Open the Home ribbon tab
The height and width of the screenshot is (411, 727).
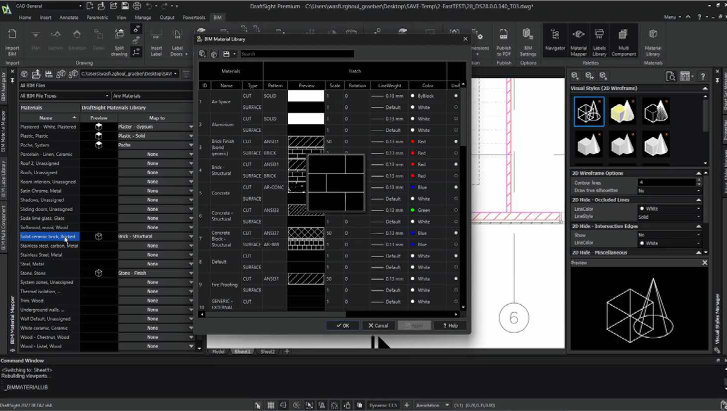coord(25,17)
